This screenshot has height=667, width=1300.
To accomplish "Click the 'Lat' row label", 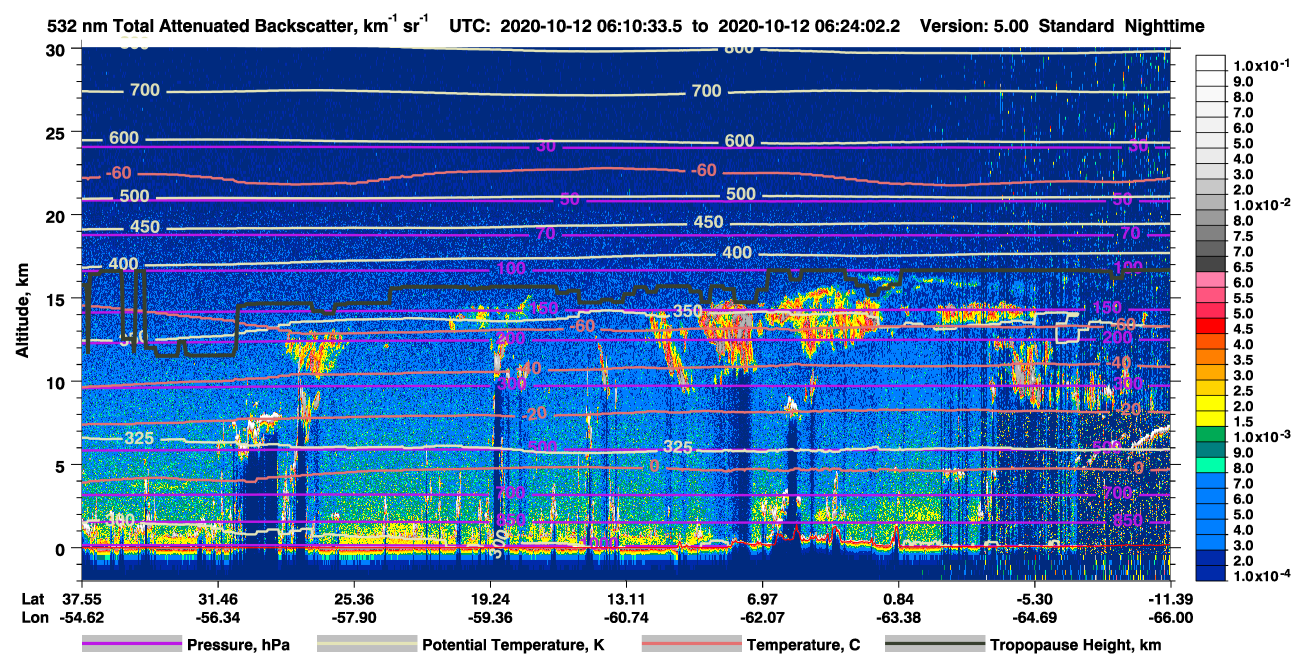I will click(32, 598).
